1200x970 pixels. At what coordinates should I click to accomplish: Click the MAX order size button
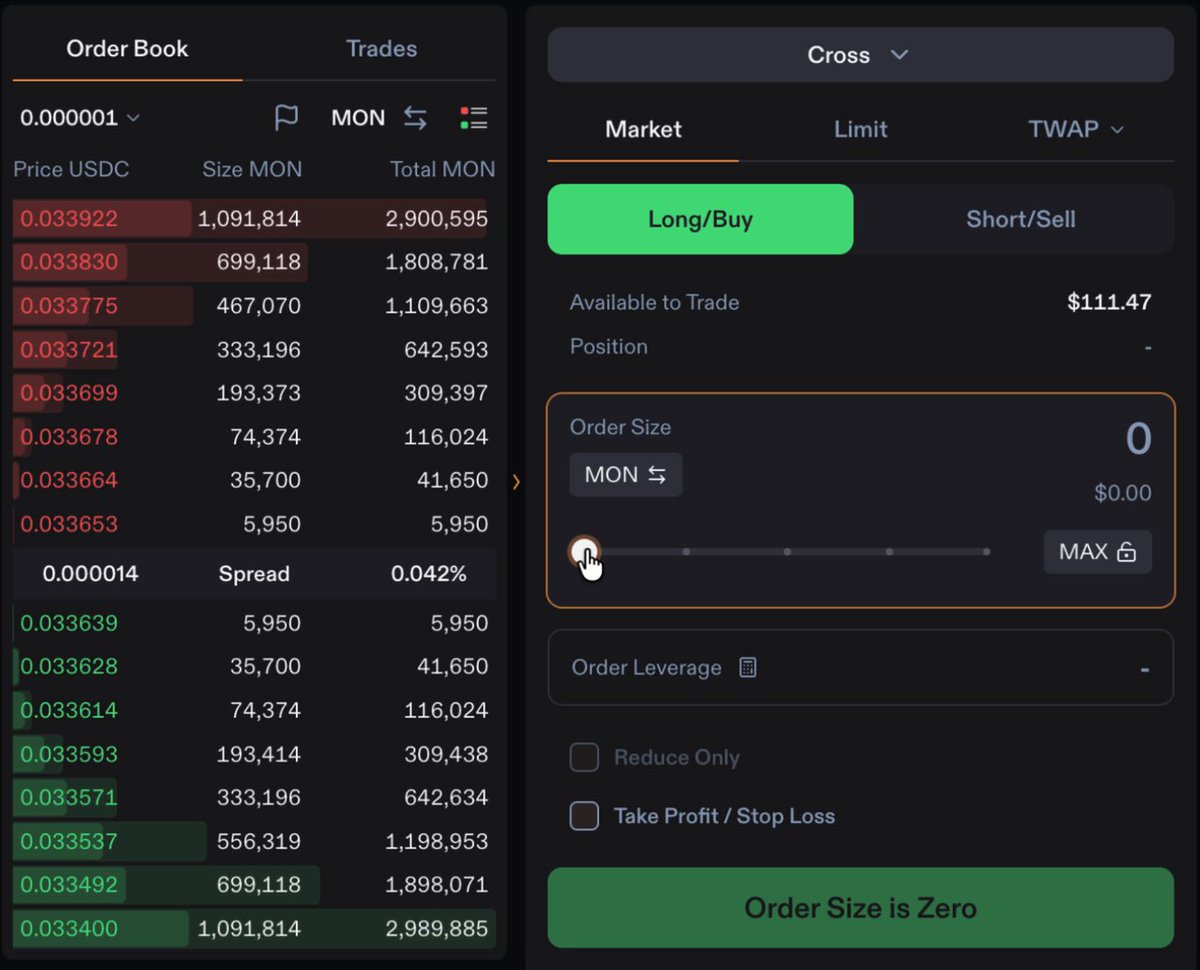[1098, 552]
